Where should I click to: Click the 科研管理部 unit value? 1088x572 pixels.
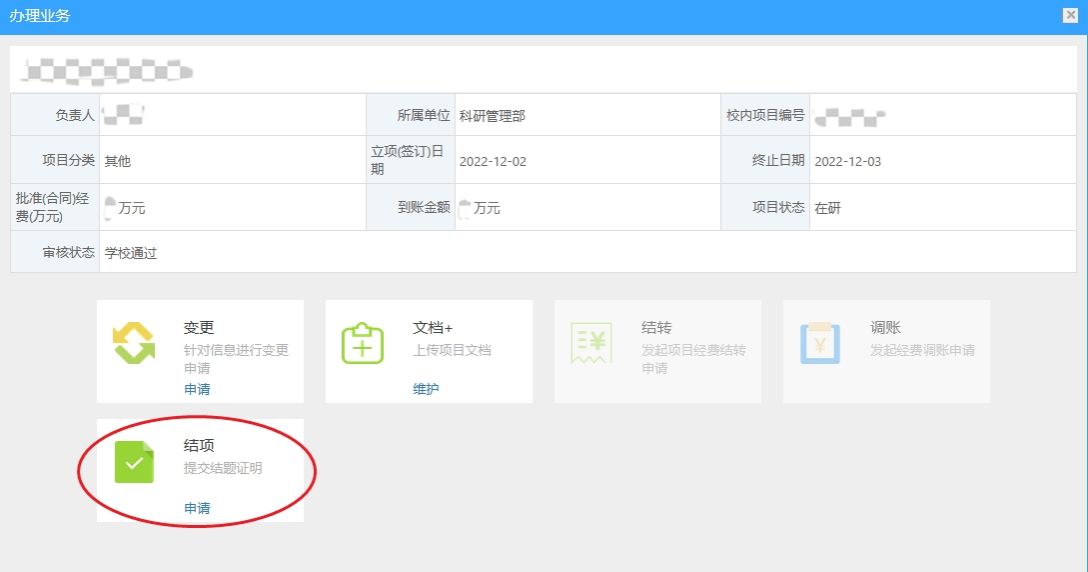tap(492, 116)
